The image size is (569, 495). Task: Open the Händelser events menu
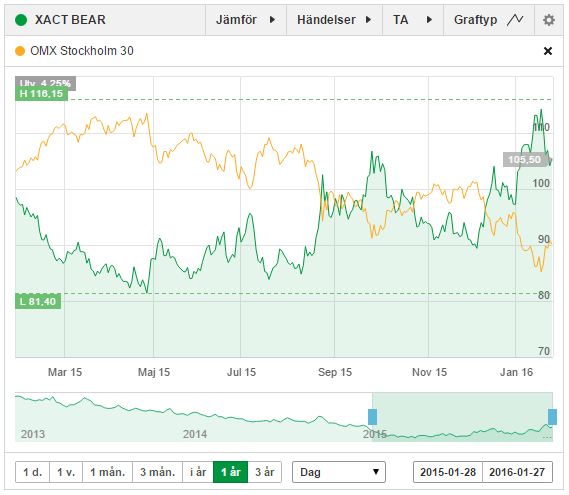click(334, 20)
